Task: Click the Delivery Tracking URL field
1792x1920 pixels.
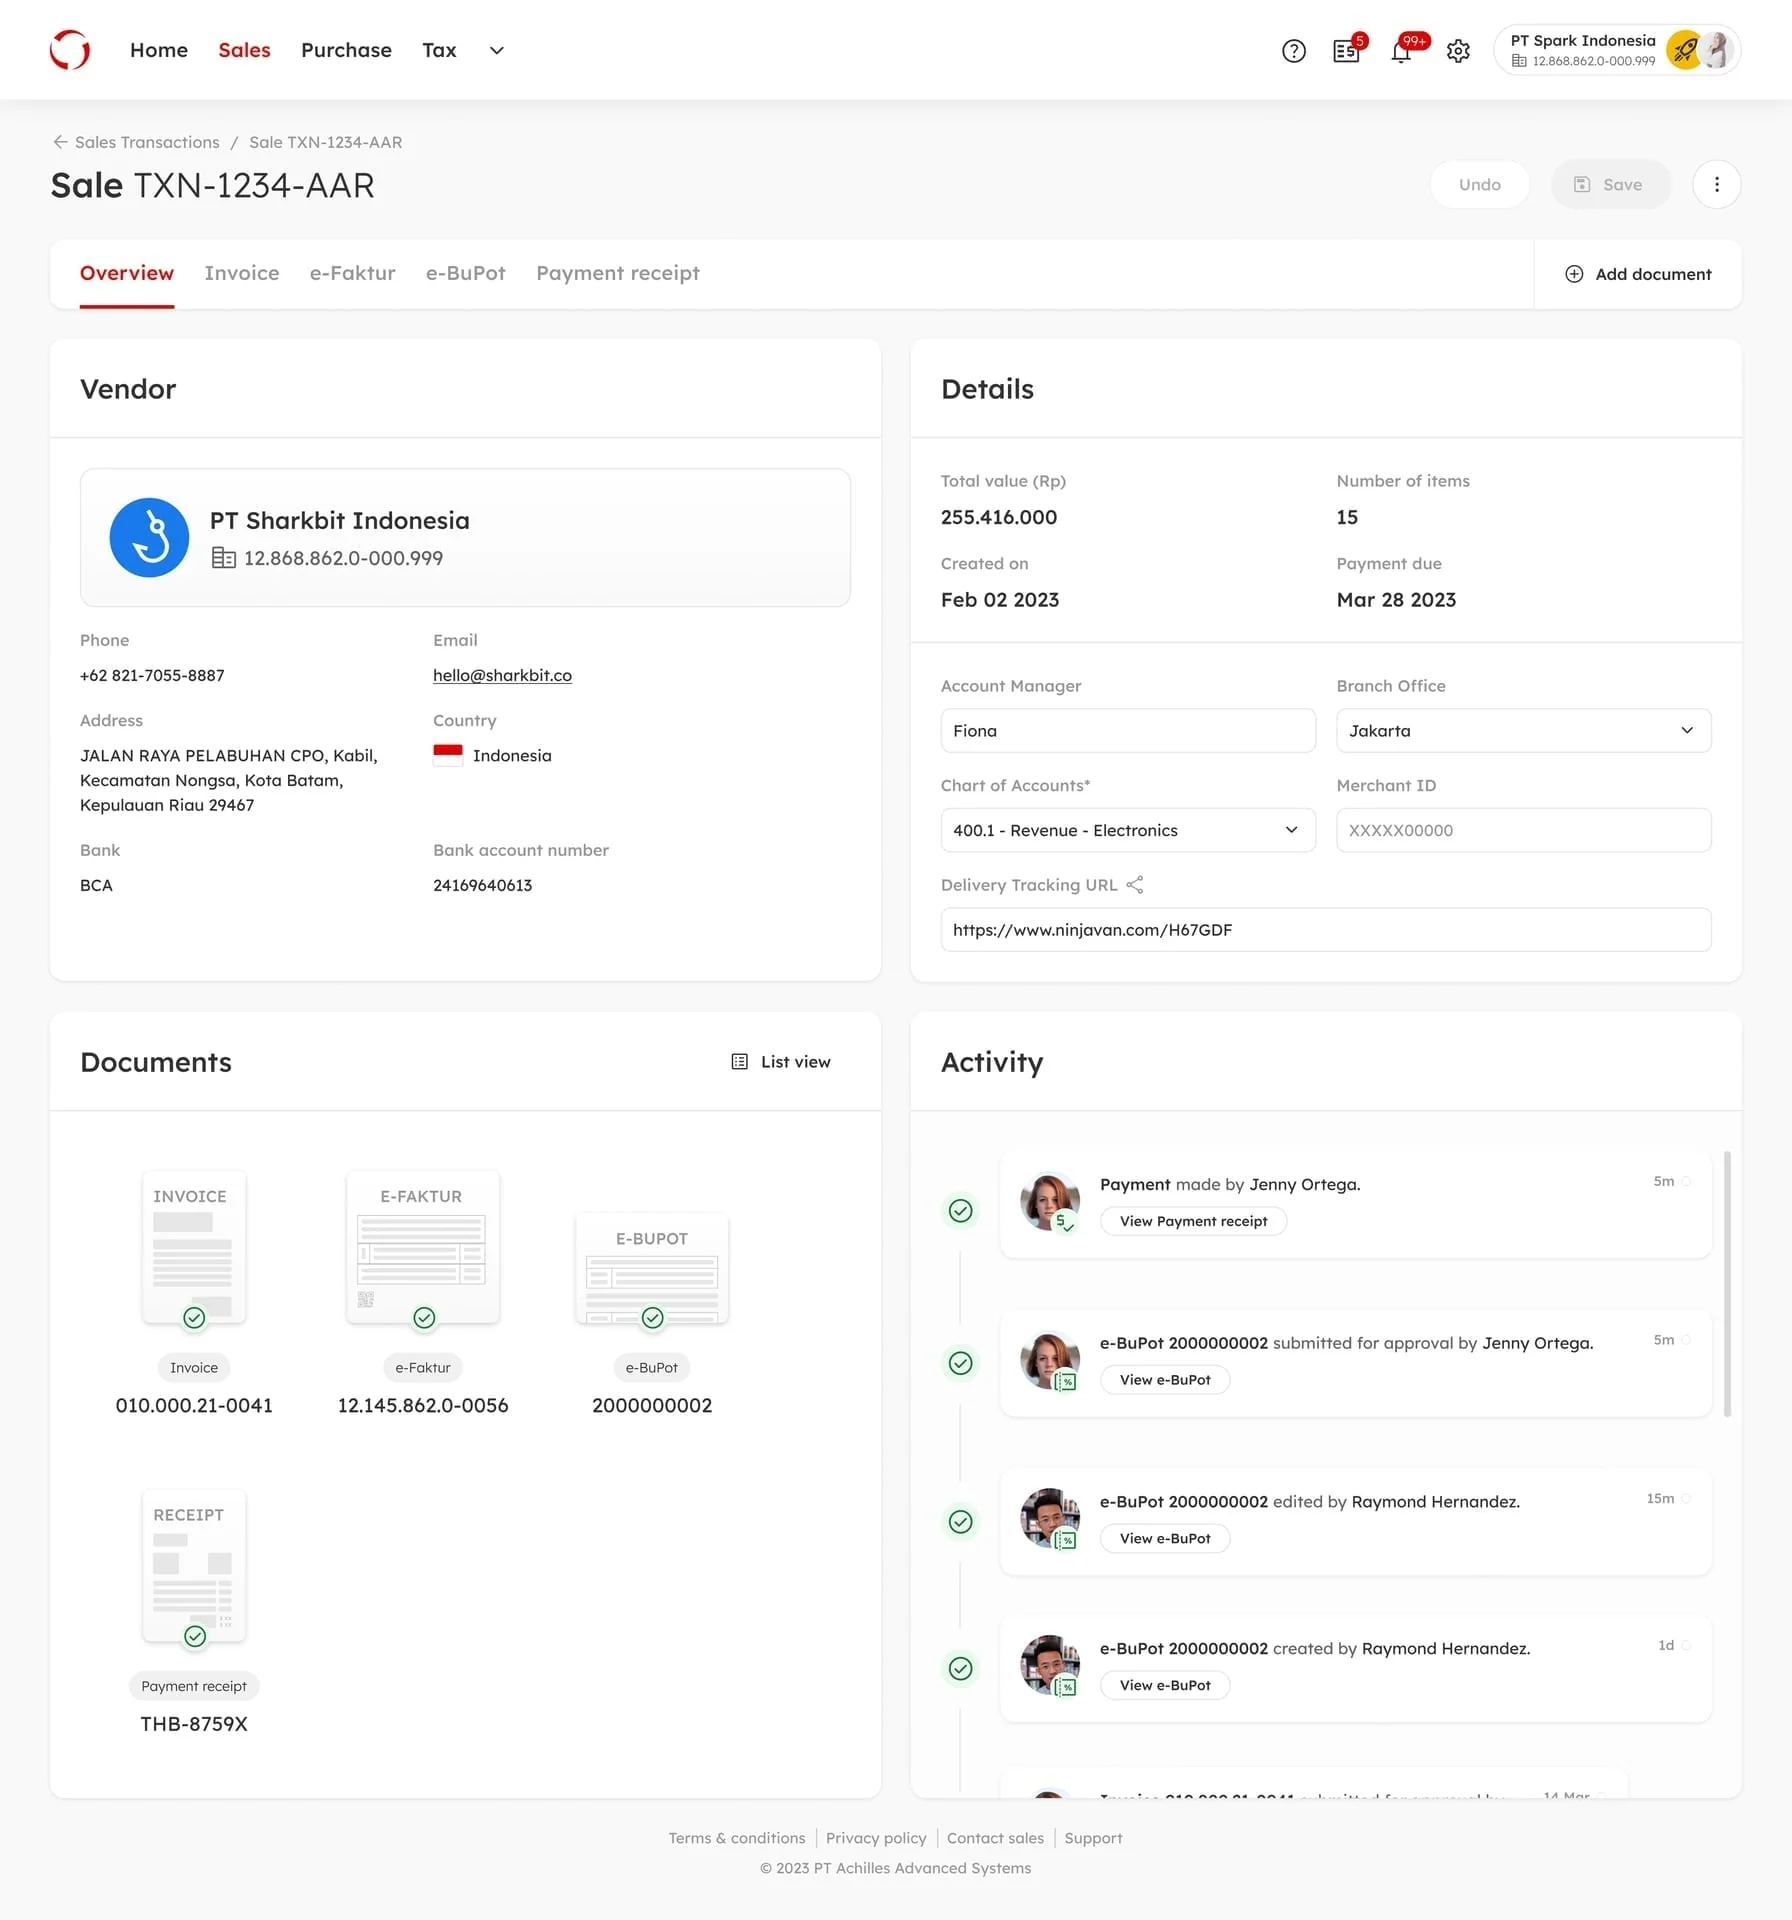Action: pyautogui.click(x=1325, y=930)
